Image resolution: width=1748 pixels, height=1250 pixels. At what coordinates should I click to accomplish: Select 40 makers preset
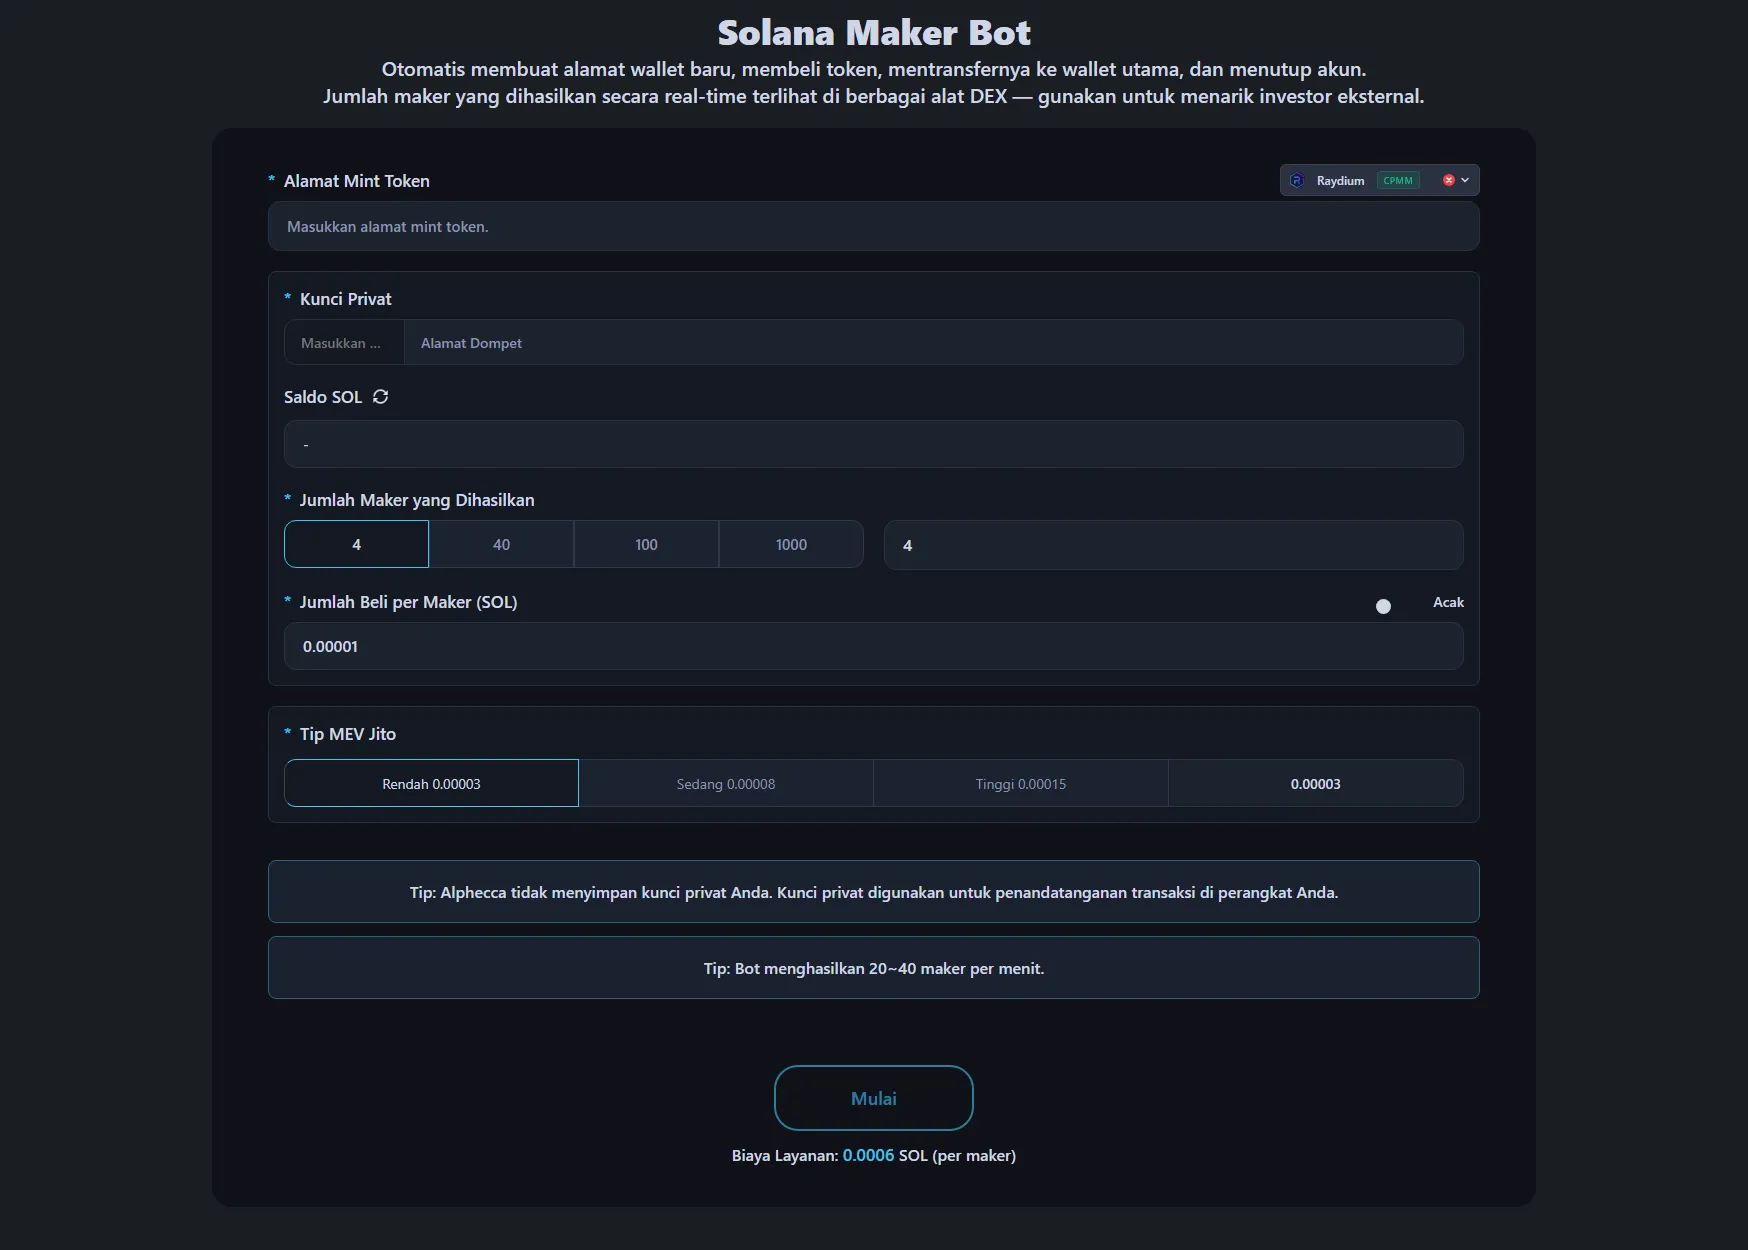(501, 545)
